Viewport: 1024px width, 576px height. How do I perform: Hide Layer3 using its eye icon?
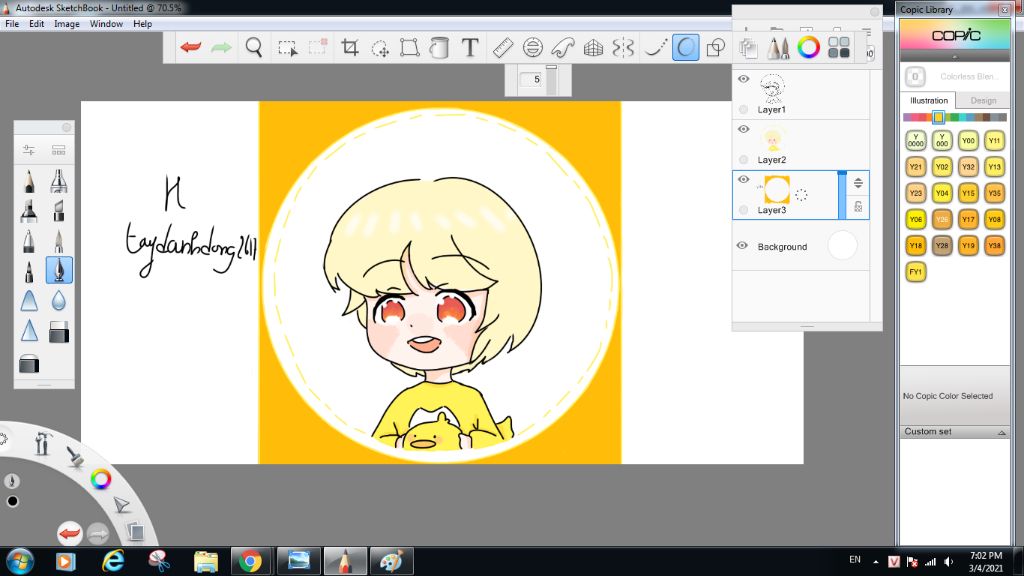(x=743, y=180)
